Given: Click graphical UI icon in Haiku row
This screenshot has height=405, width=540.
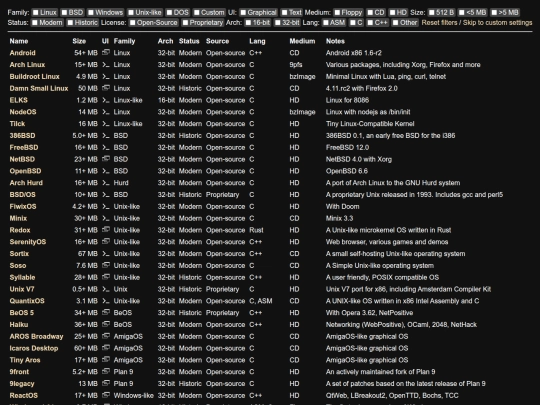Looking at the screenshot, I should [x=106, y=324].
